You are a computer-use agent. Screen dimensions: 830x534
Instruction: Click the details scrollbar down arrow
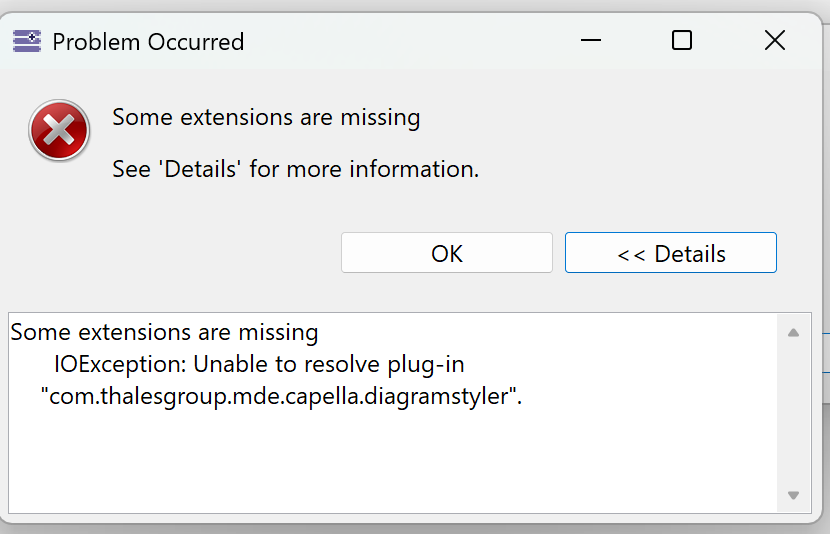793,495
